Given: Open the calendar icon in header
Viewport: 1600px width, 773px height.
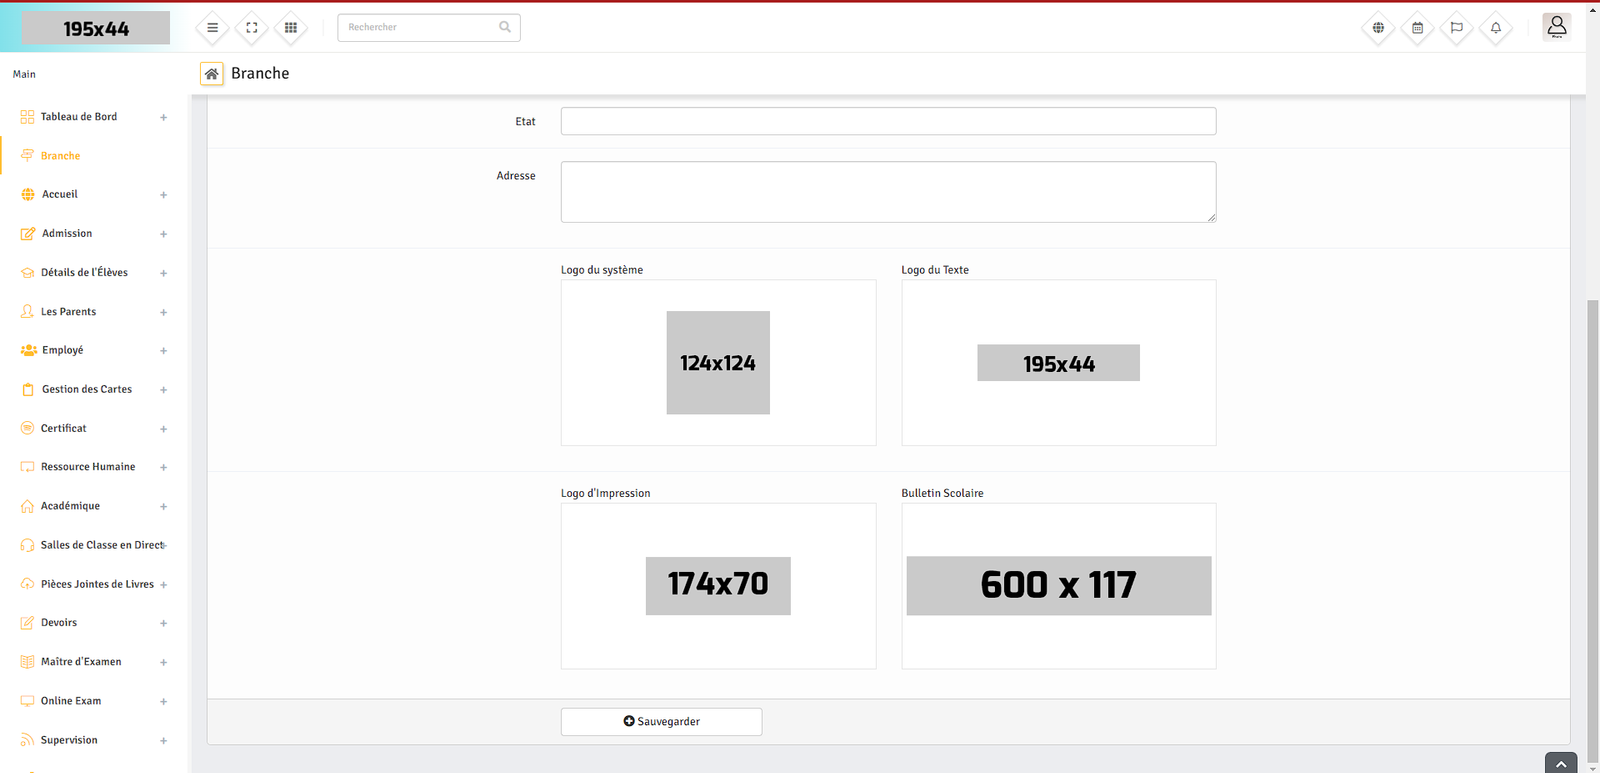Looking at the screenshot, I should point(1417,28).
